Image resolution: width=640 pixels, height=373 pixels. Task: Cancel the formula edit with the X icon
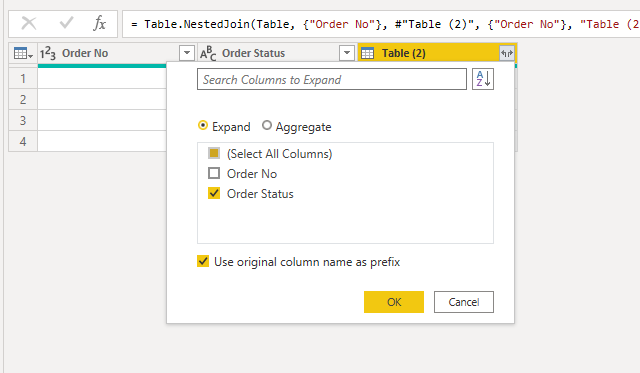[x=29, y=23]
